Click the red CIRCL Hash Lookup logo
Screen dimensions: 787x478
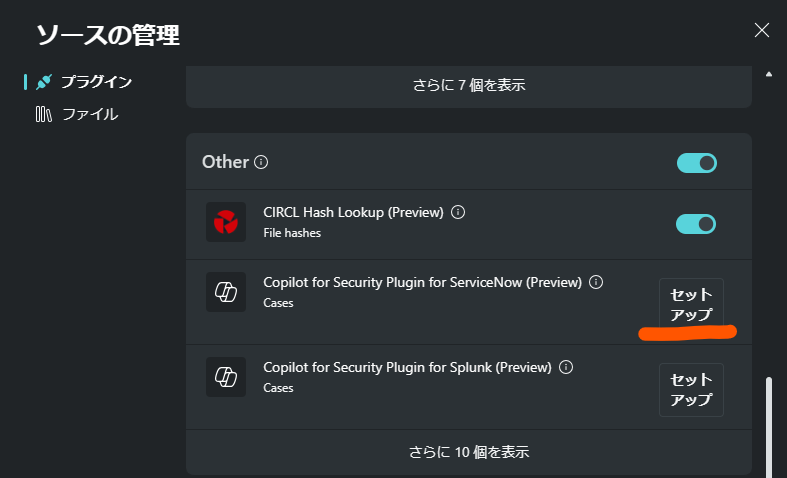[226, 222]
